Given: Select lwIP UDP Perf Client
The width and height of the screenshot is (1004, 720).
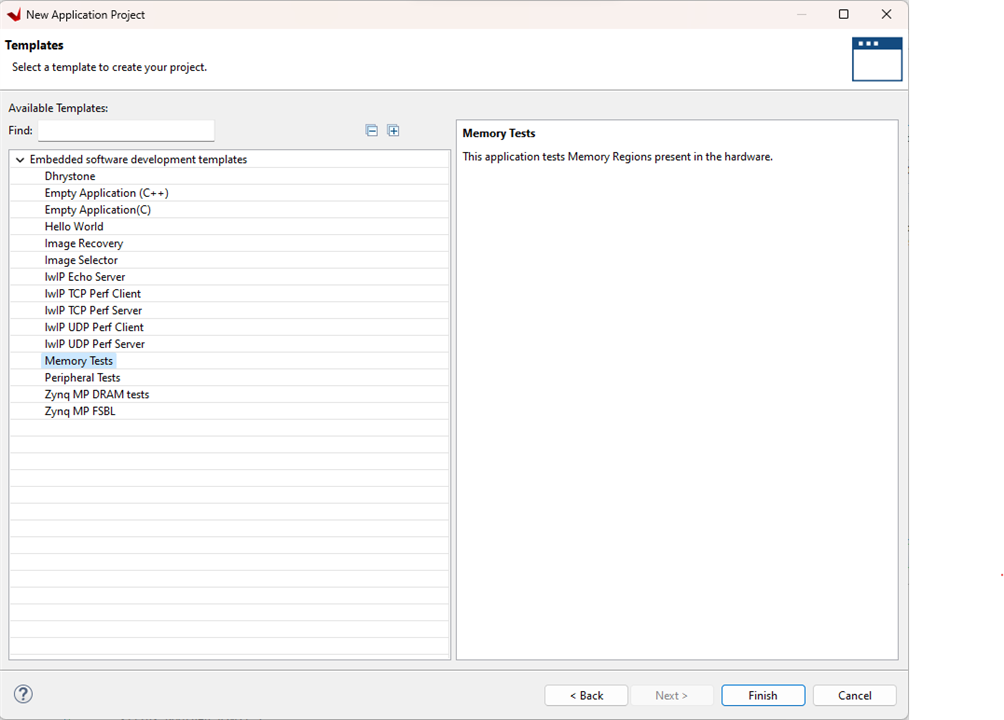Looking at the screenshot, I should point(93,327).
